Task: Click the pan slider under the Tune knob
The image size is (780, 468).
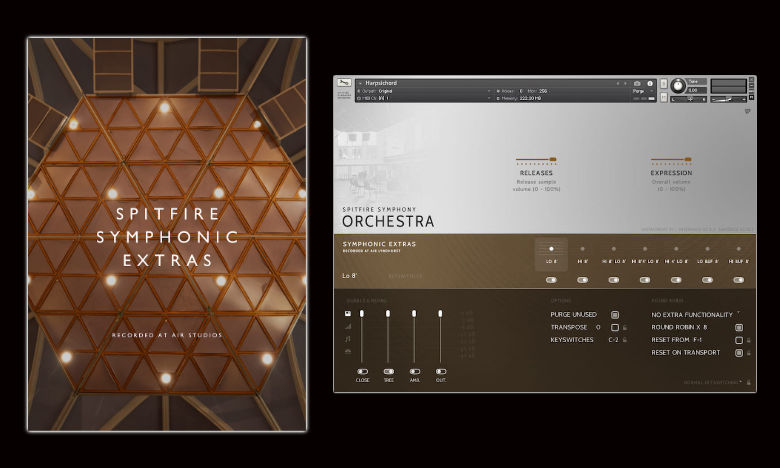Action: pyautogui.click(x=688, y=99)
